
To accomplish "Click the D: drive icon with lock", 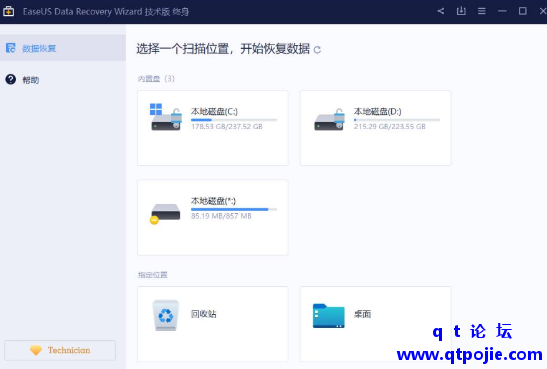I will [x=329, y=119].
